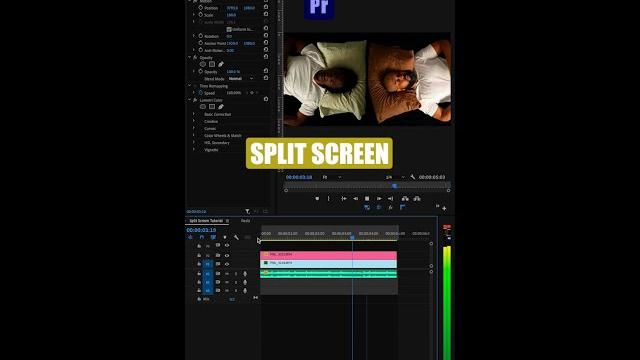Screen dimensions: 640x360
Task: Toggle V1 track targeting
Action: click(x=208, y=264)
